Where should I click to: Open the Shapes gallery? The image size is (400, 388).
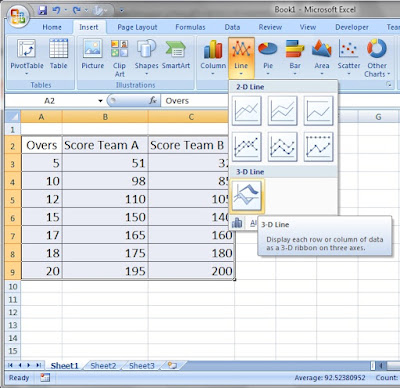[x=146, y=56]
